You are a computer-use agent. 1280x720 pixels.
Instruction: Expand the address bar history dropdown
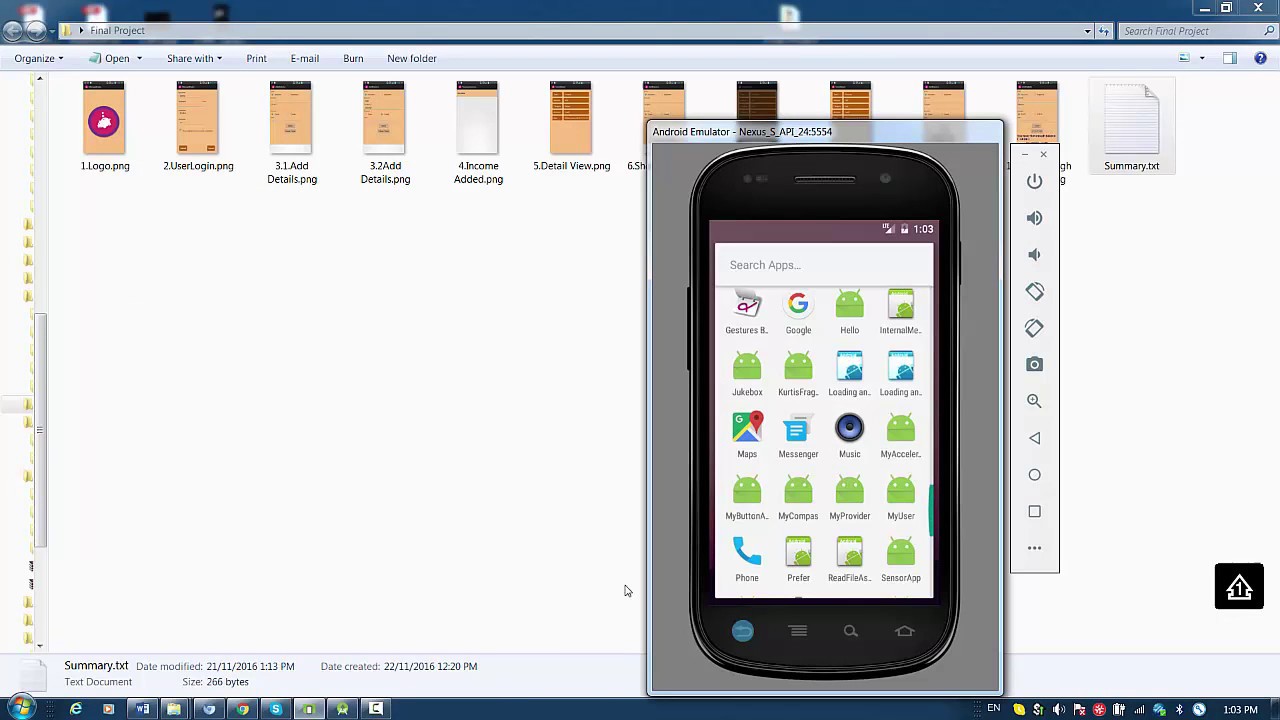point(1087,31)
